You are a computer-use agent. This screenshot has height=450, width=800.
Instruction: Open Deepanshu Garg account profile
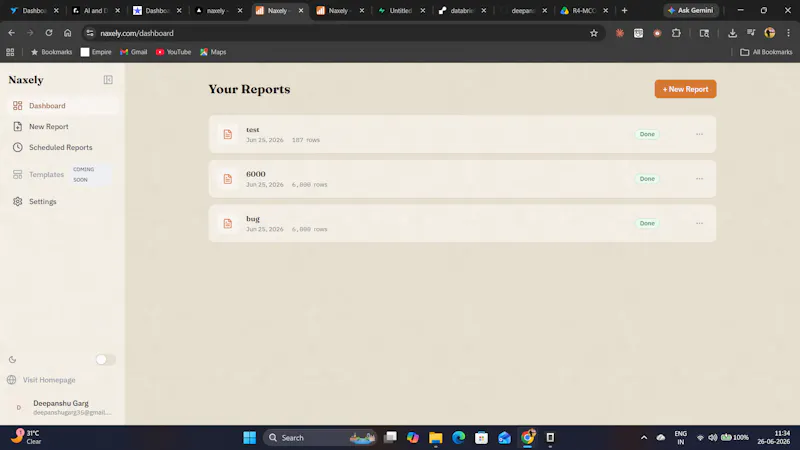click(x=62, y=408)
